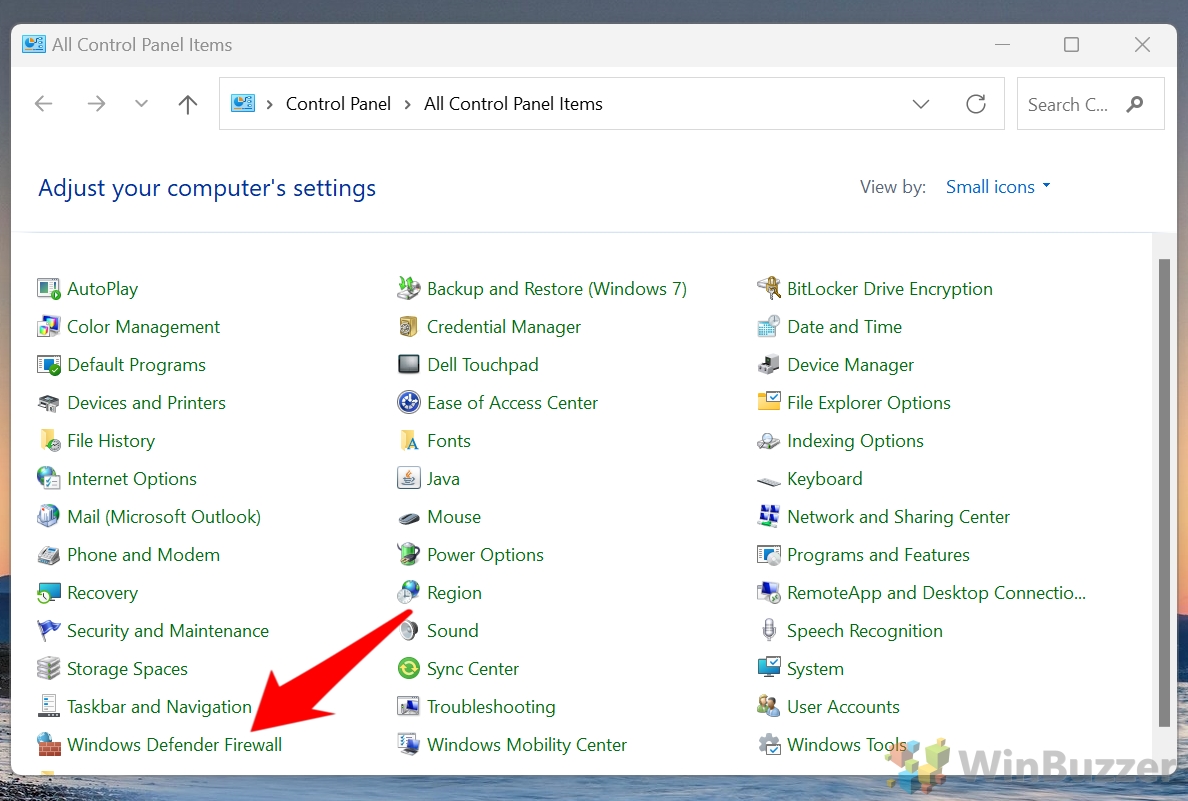Open the Region link
1188x801 pixels.
coord(454,593)
